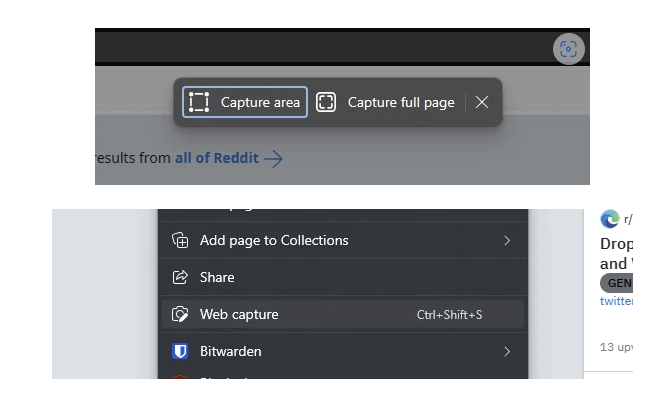Expand the Bitwarden submenu chevron
662x400 pixels.
click(507, 351)
